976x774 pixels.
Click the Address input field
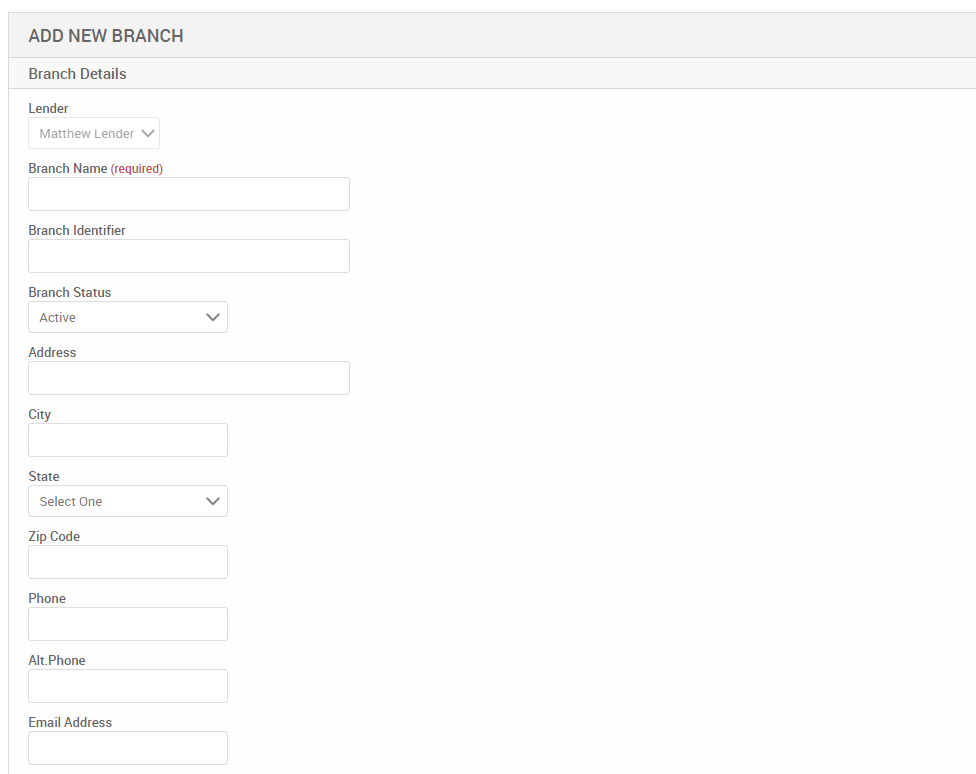click(x=188, y=377)
